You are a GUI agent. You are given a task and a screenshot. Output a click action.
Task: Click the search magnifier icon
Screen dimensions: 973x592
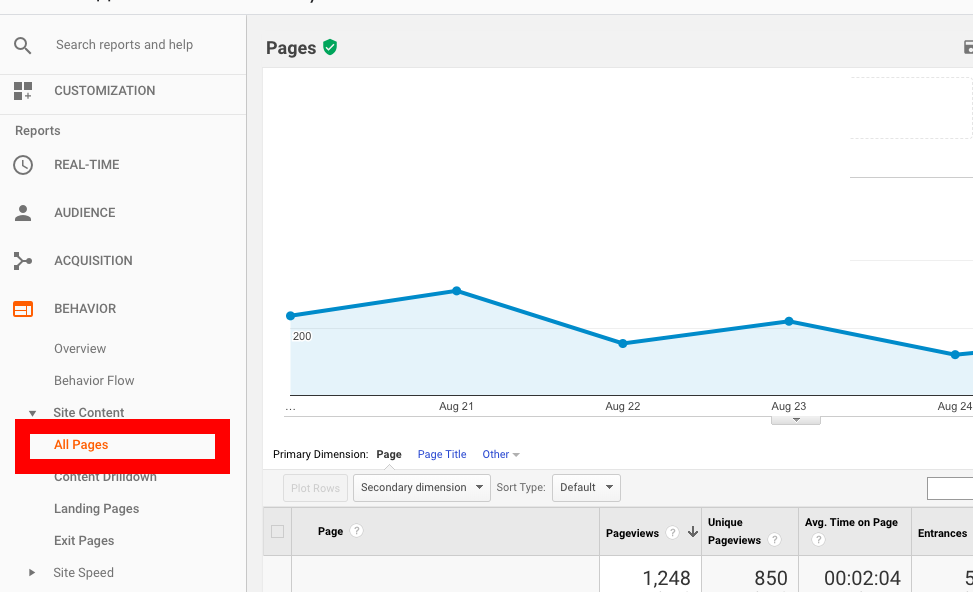pos(23,45)
